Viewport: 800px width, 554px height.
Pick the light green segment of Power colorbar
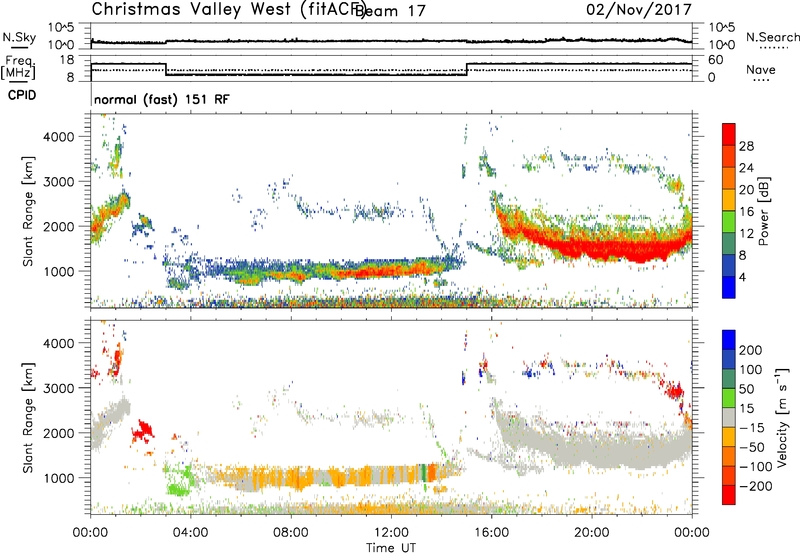729,221
